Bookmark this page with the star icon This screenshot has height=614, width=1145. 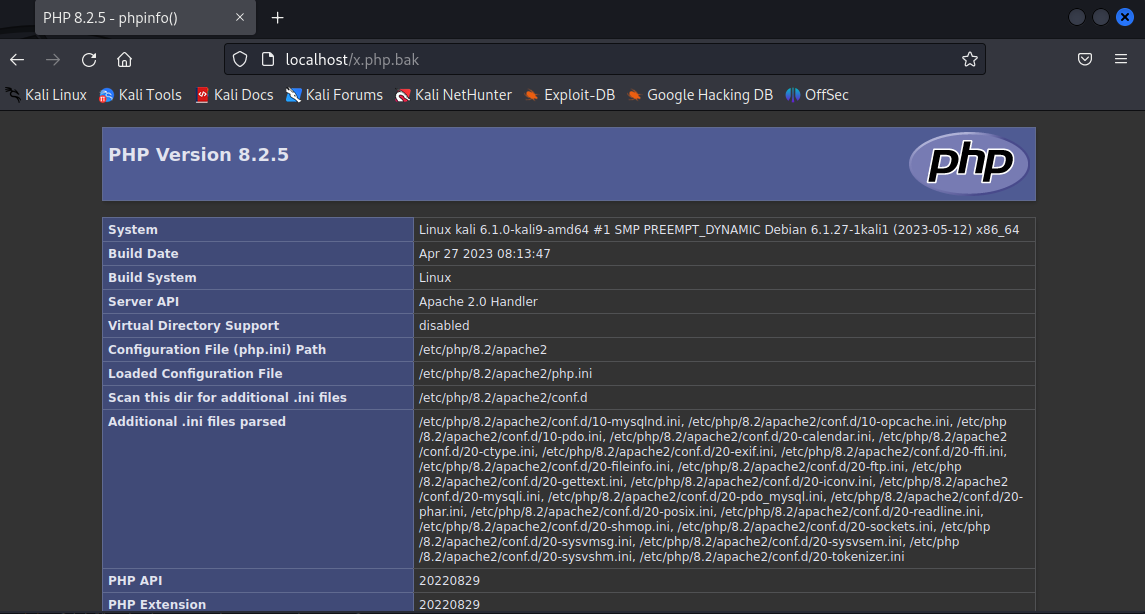coord(969,59)
